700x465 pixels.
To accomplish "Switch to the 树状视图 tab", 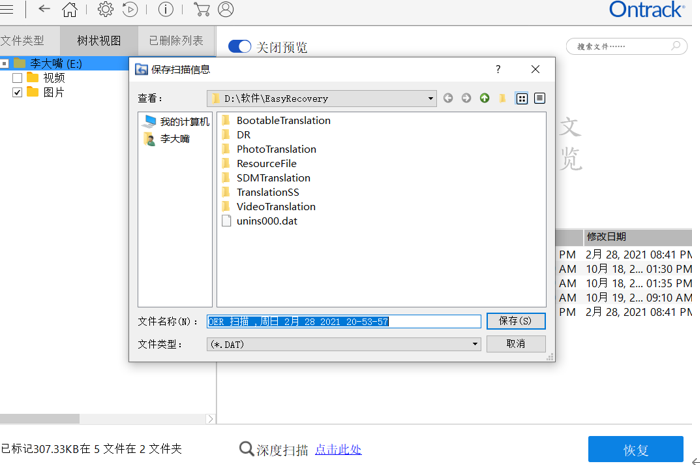I will tap(99, 41).
